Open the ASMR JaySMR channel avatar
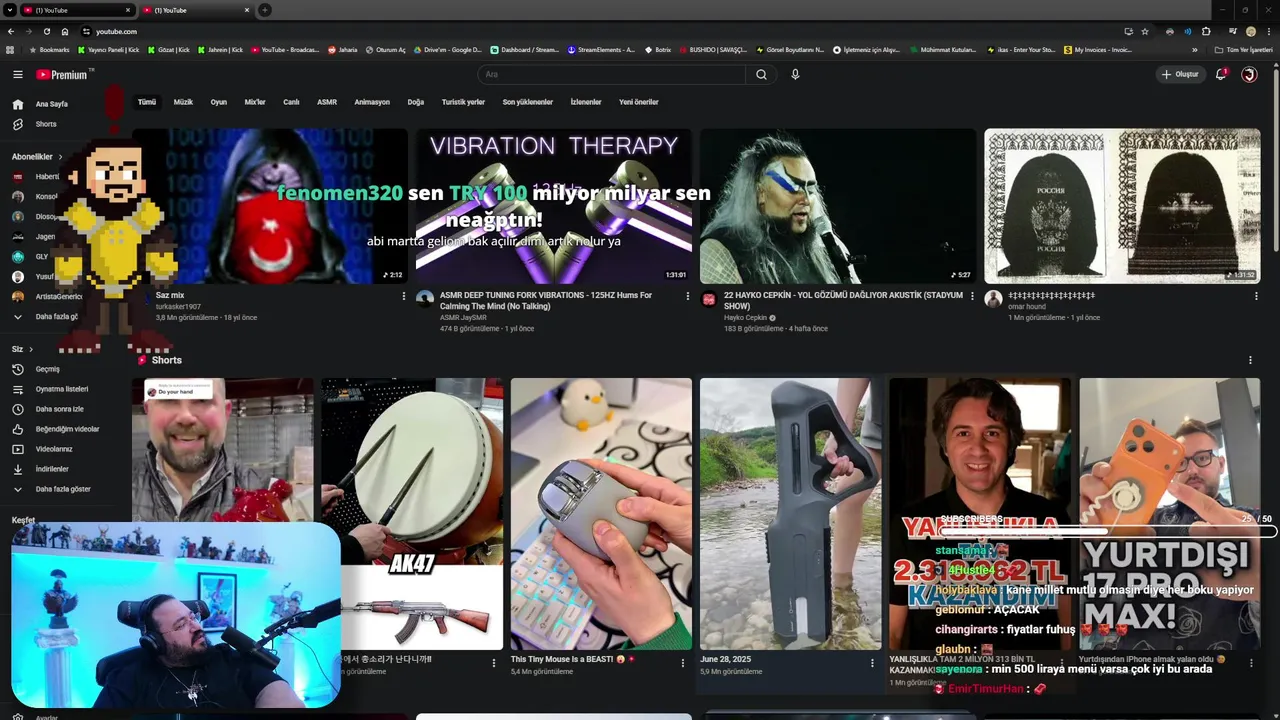The image size is (1280, 720). pyautogui.click(x=425, y=299)
